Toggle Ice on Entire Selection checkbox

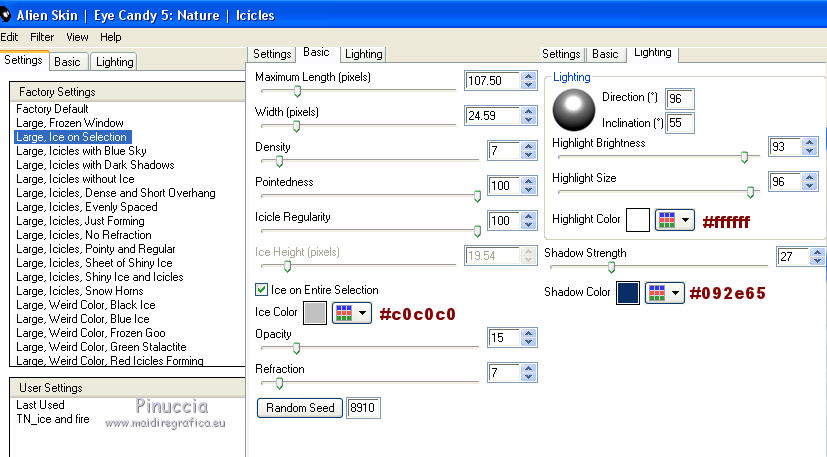click(x=261, y=290)
